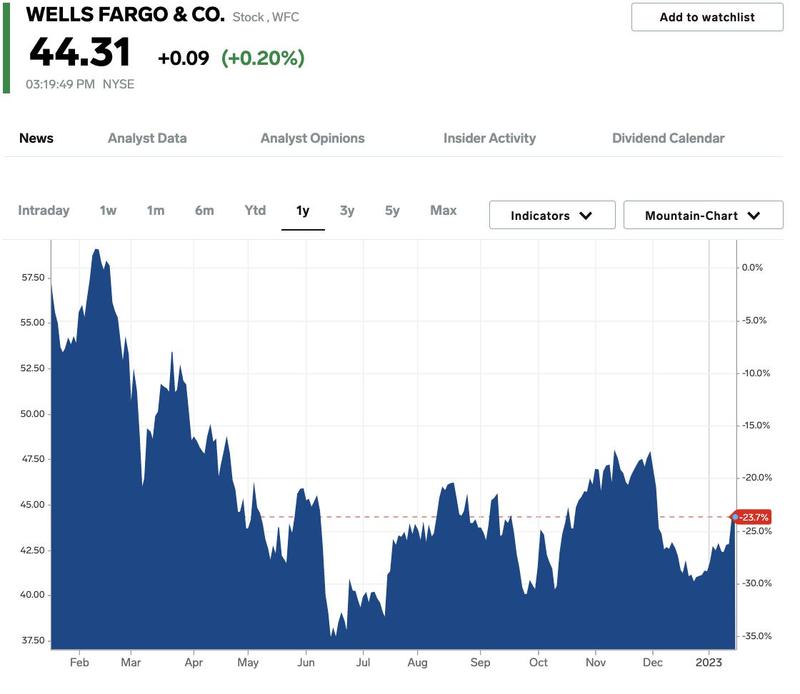
Task: Click the 03:19:49 PM timestamp
Action: [x=60, y=84]
